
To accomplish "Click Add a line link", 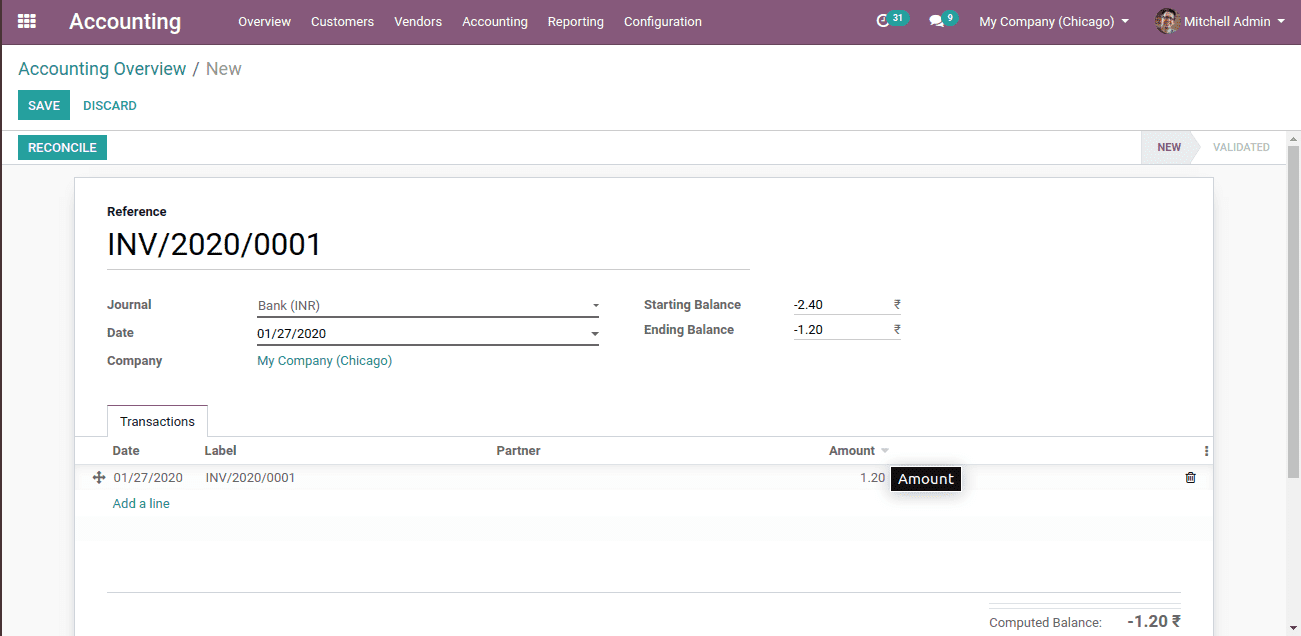I will tap(141, 504).
